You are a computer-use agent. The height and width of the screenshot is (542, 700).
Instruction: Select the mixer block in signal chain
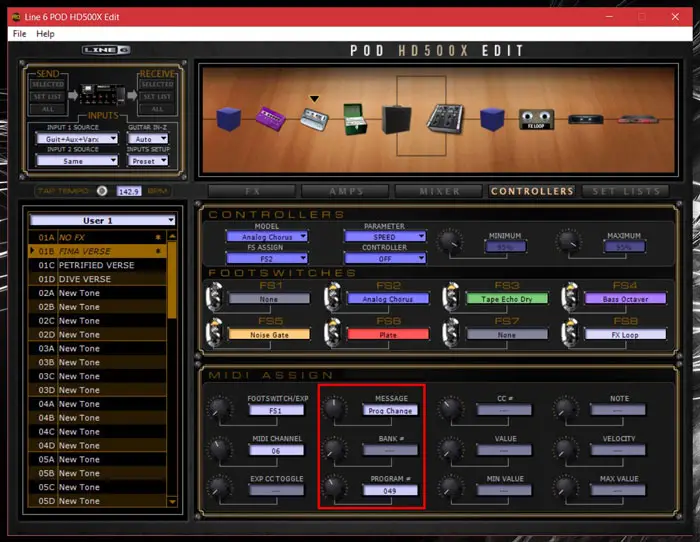click(x=445, y=118)
